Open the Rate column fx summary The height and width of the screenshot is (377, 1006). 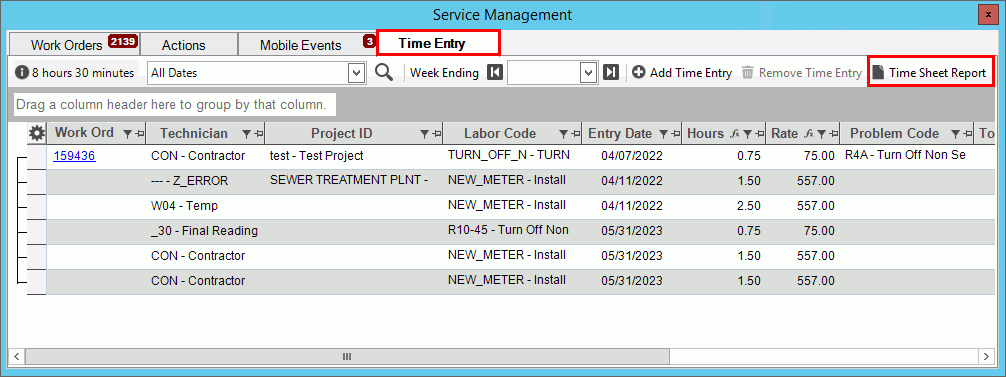pyautogui.click(x=808, y=134)
